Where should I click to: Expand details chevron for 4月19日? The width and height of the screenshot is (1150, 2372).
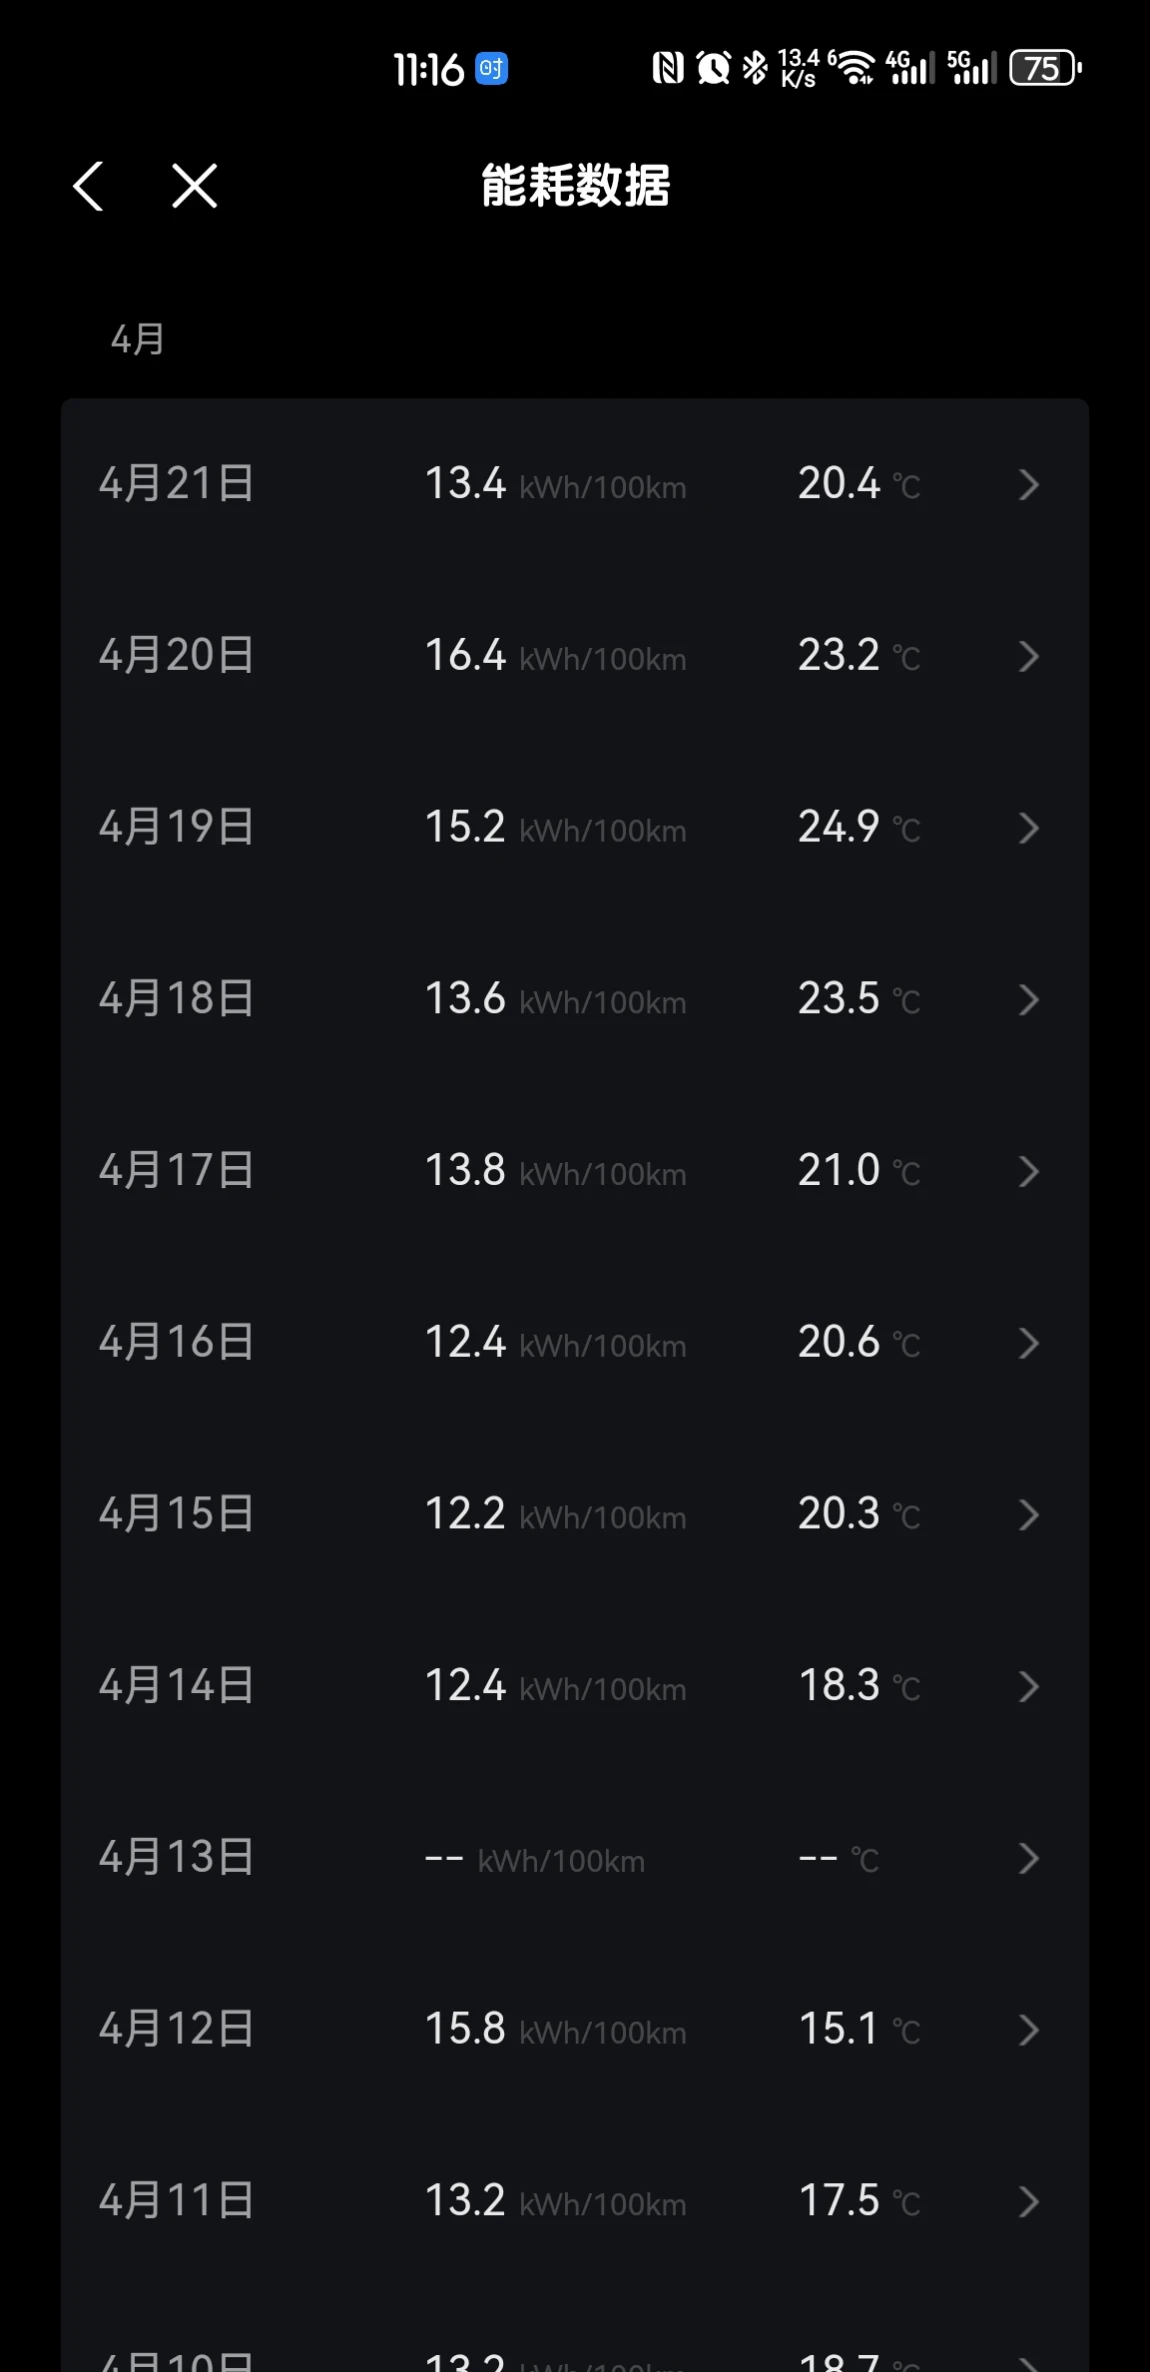pos(1028,828)
